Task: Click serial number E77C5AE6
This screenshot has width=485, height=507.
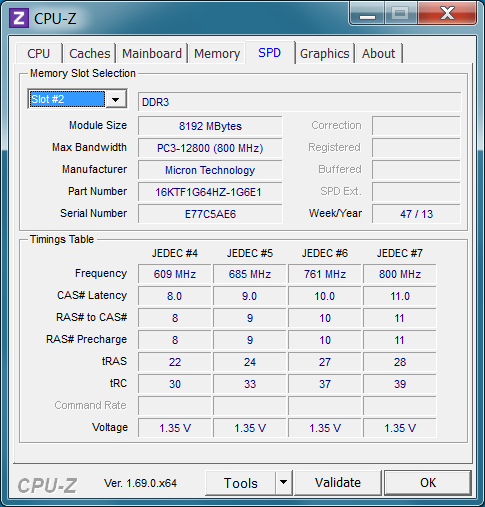Action: 210,214
